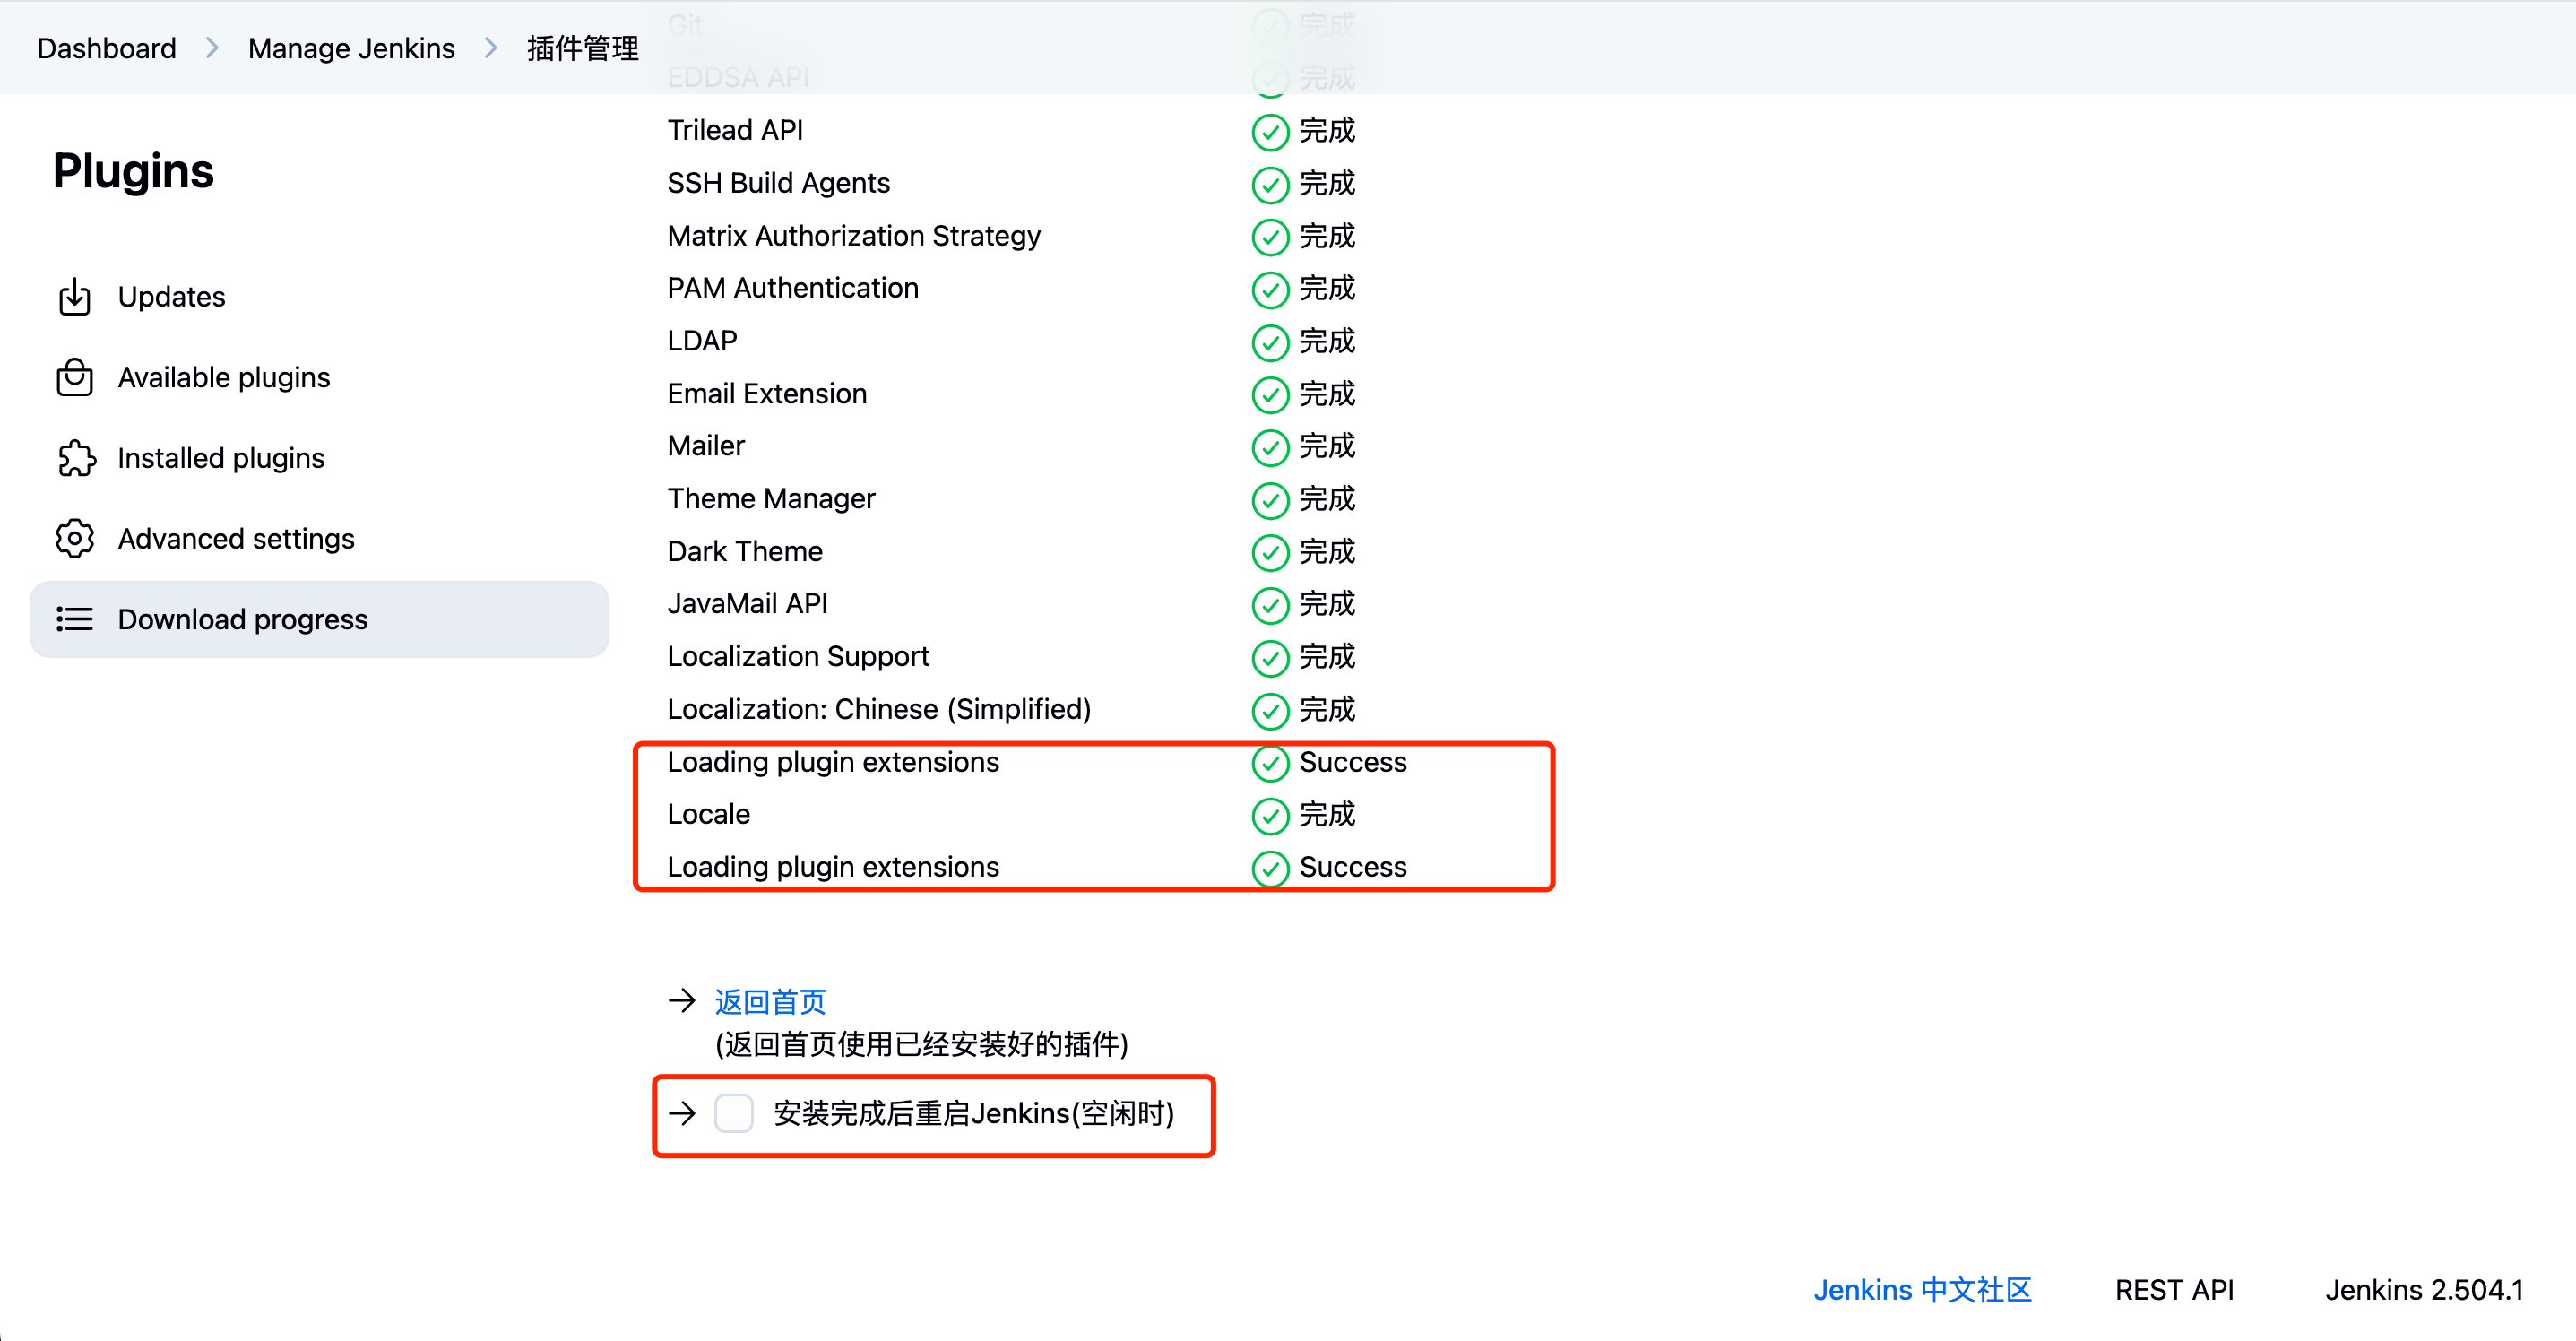Image resolution: width=2576 pixels, height=1341 pixels.
Task: Click the Available plugins bag icon
Action: (74, 377)
